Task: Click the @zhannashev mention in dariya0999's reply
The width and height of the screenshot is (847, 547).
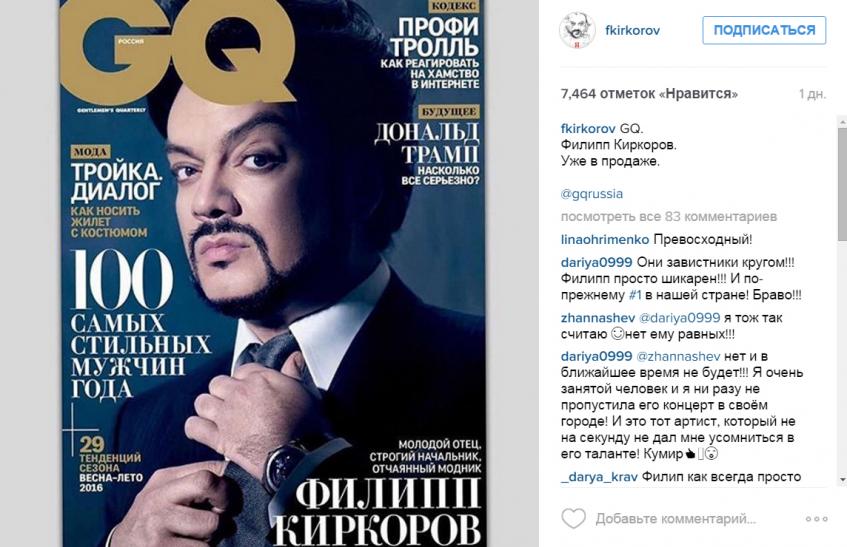Action: pos(678,356)
